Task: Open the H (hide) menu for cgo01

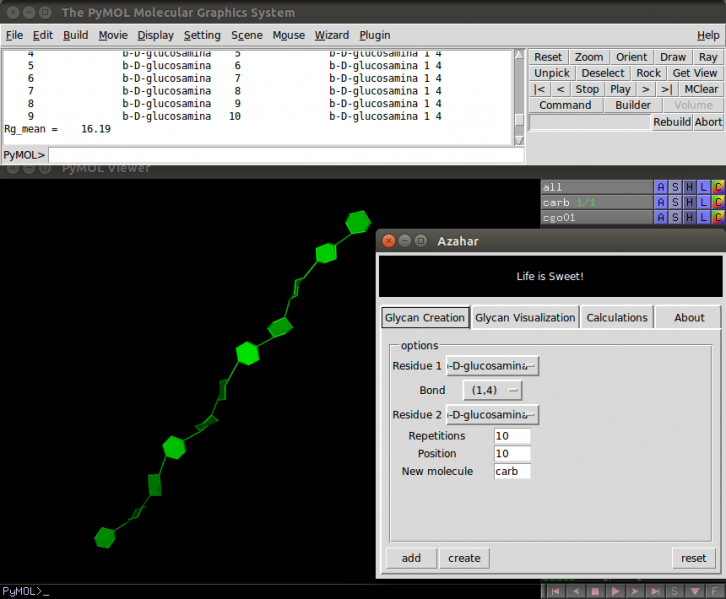Action: point(689,217)
